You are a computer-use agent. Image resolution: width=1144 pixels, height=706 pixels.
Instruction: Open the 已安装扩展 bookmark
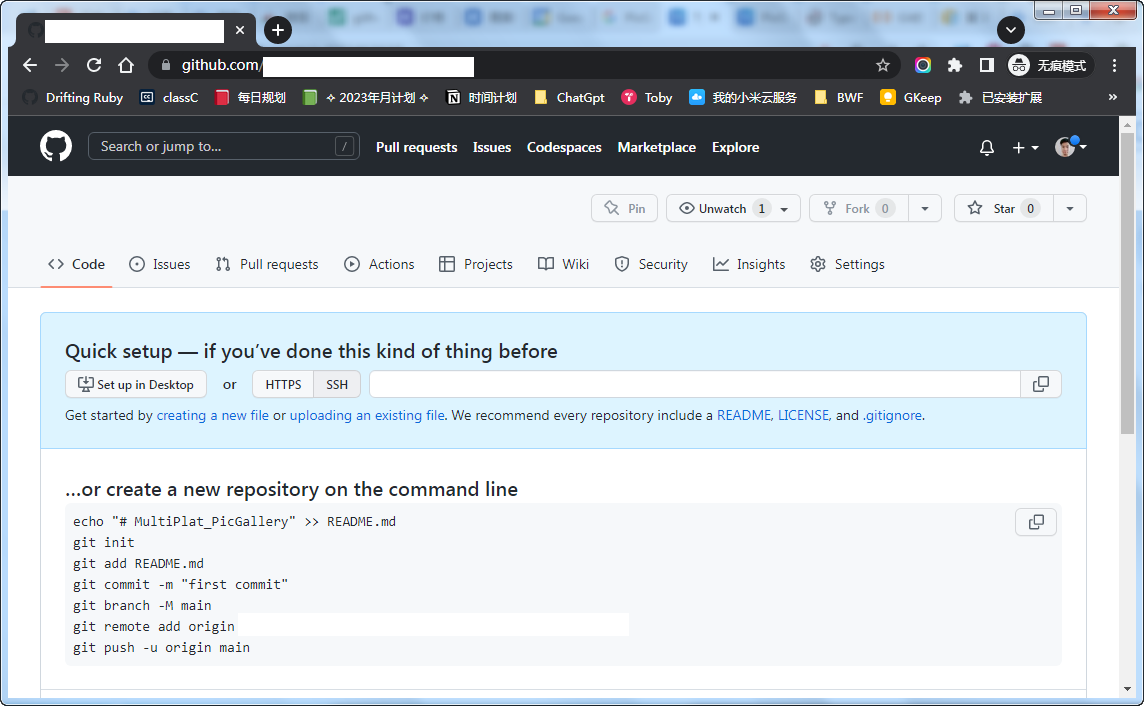(x=1000, y=98)
